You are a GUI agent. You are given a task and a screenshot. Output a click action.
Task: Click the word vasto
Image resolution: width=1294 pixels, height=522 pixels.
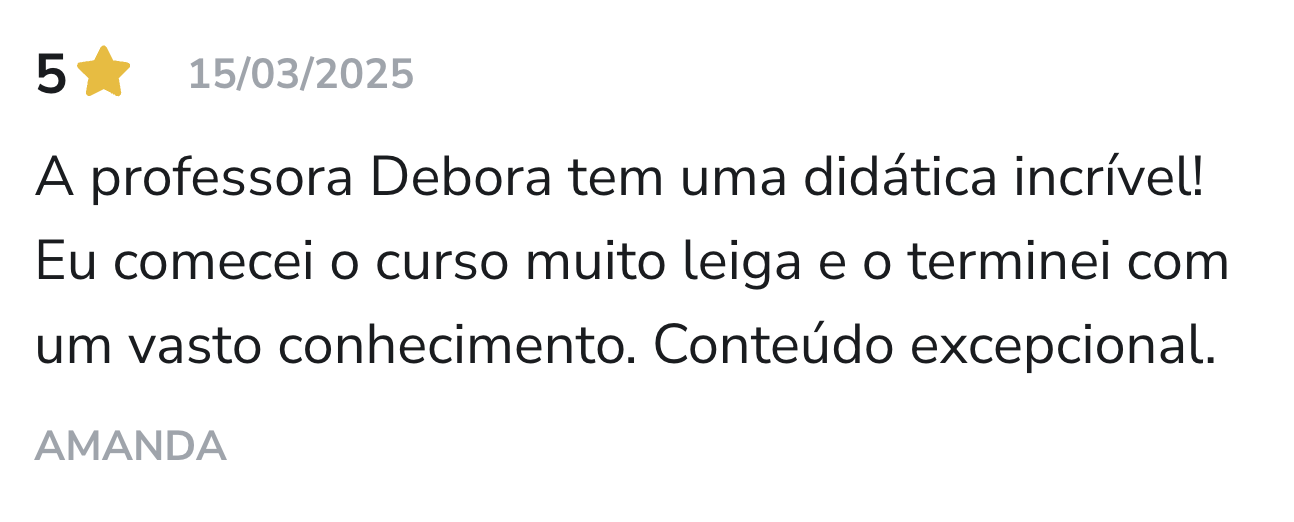click(198, 347)
